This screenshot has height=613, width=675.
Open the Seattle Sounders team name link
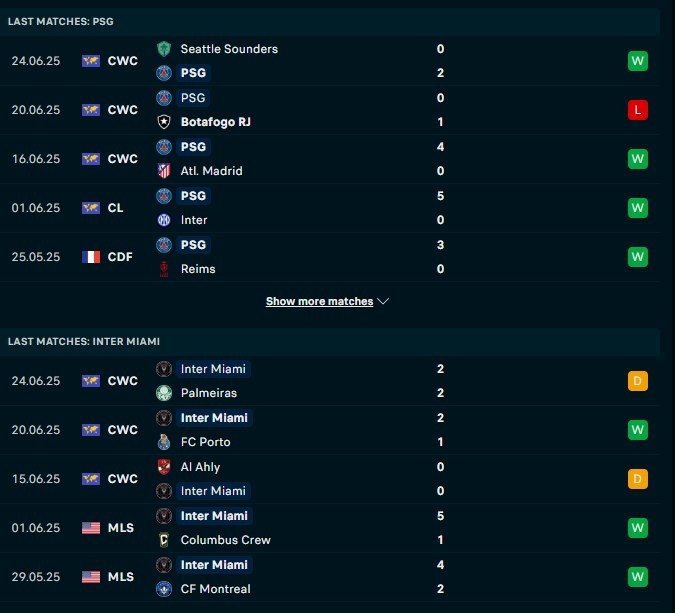[229, 49]
